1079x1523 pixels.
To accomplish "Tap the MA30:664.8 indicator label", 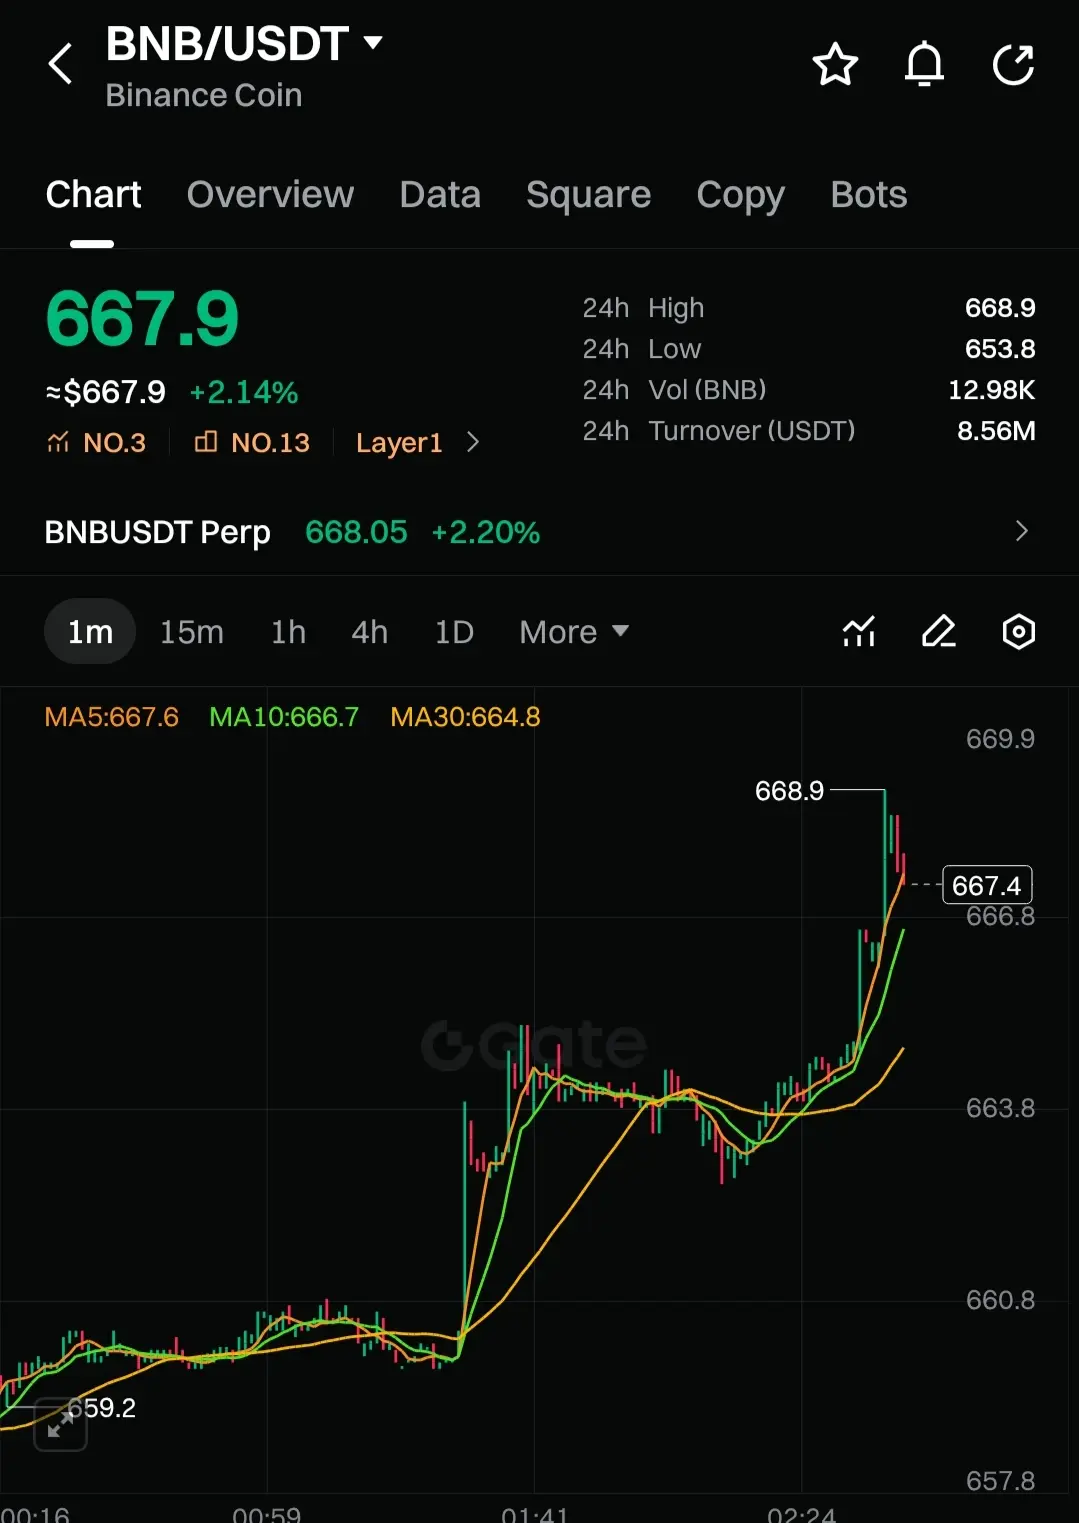I will [465, 717].
